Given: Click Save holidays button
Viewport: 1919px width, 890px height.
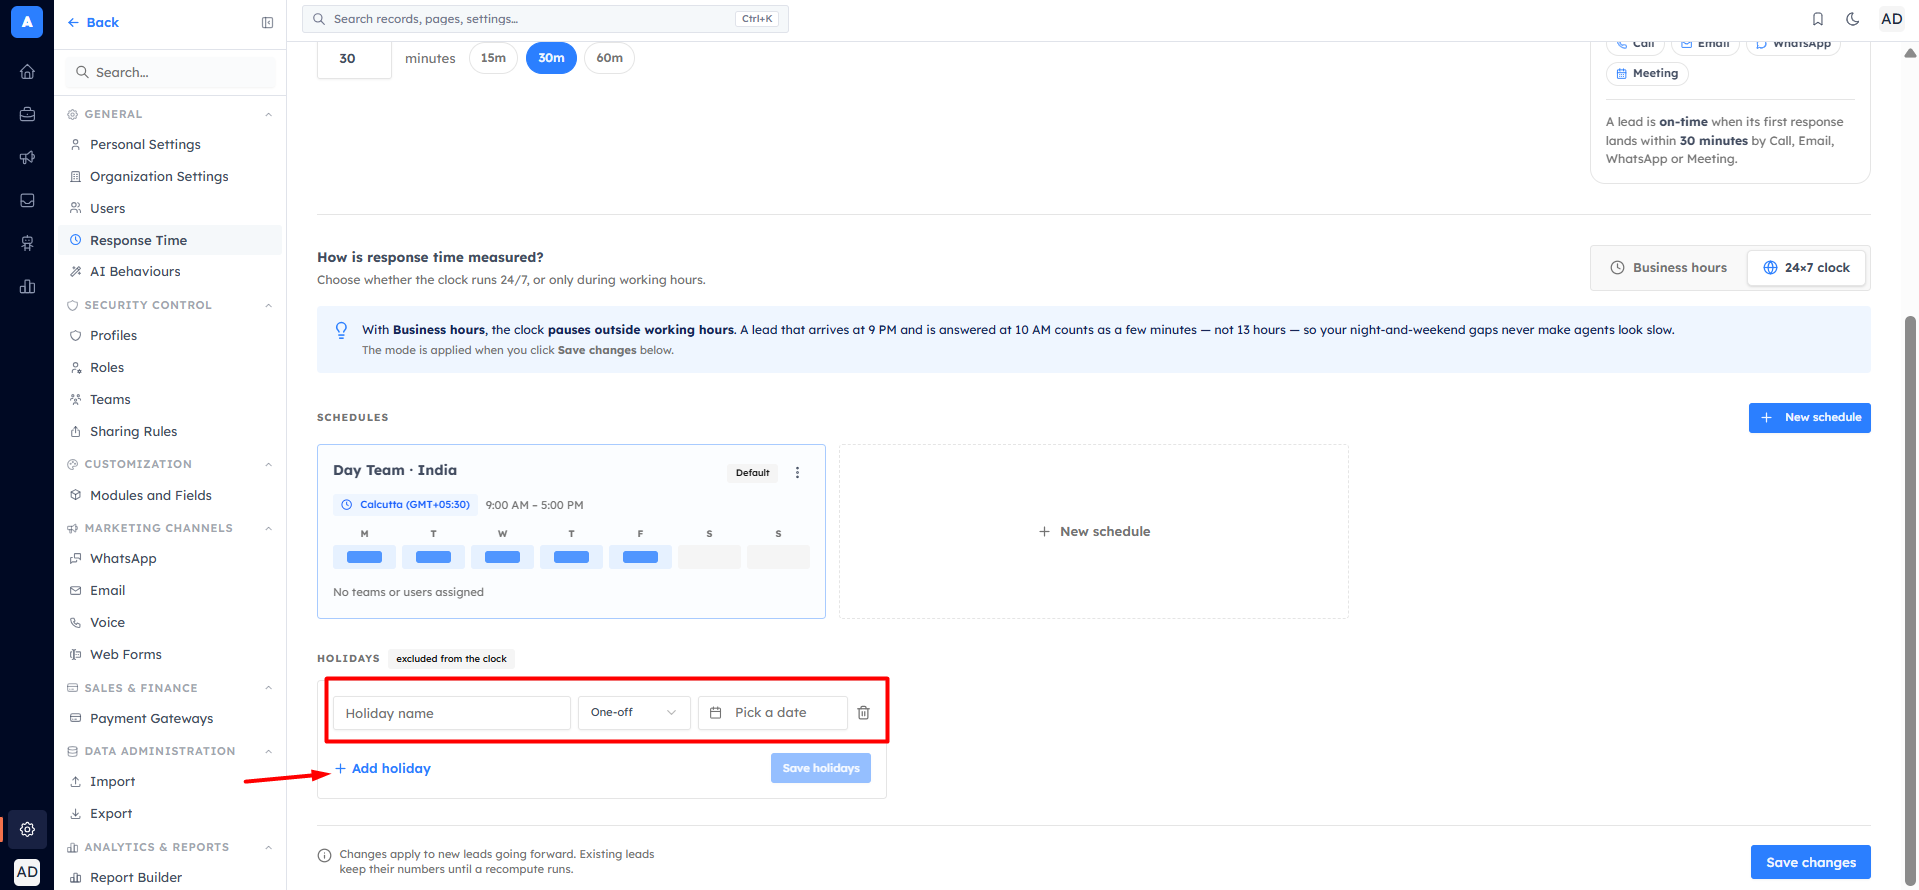Looking at the screenshot, I should 821,768.
